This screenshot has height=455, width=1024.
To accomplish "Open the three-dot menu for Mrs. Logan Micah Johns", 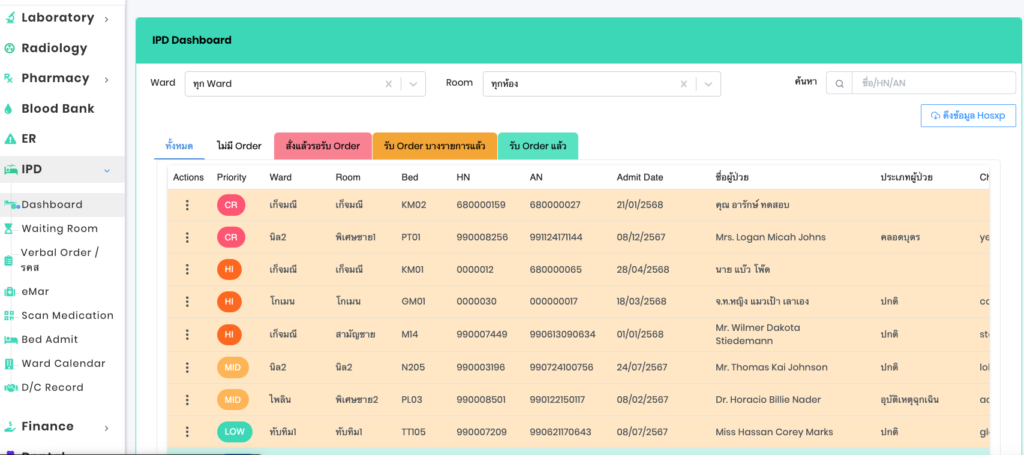I will pos(186,237).
